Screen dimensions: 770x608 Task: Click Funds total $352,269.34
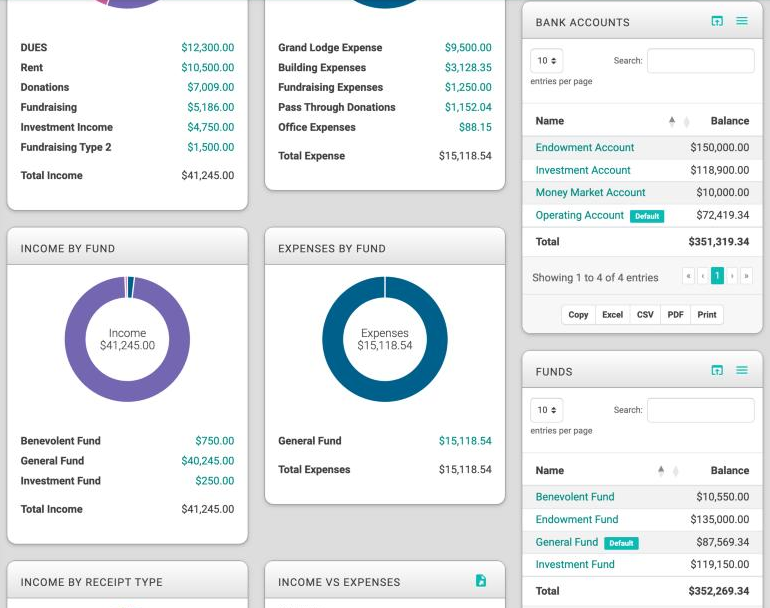(718, 591)
